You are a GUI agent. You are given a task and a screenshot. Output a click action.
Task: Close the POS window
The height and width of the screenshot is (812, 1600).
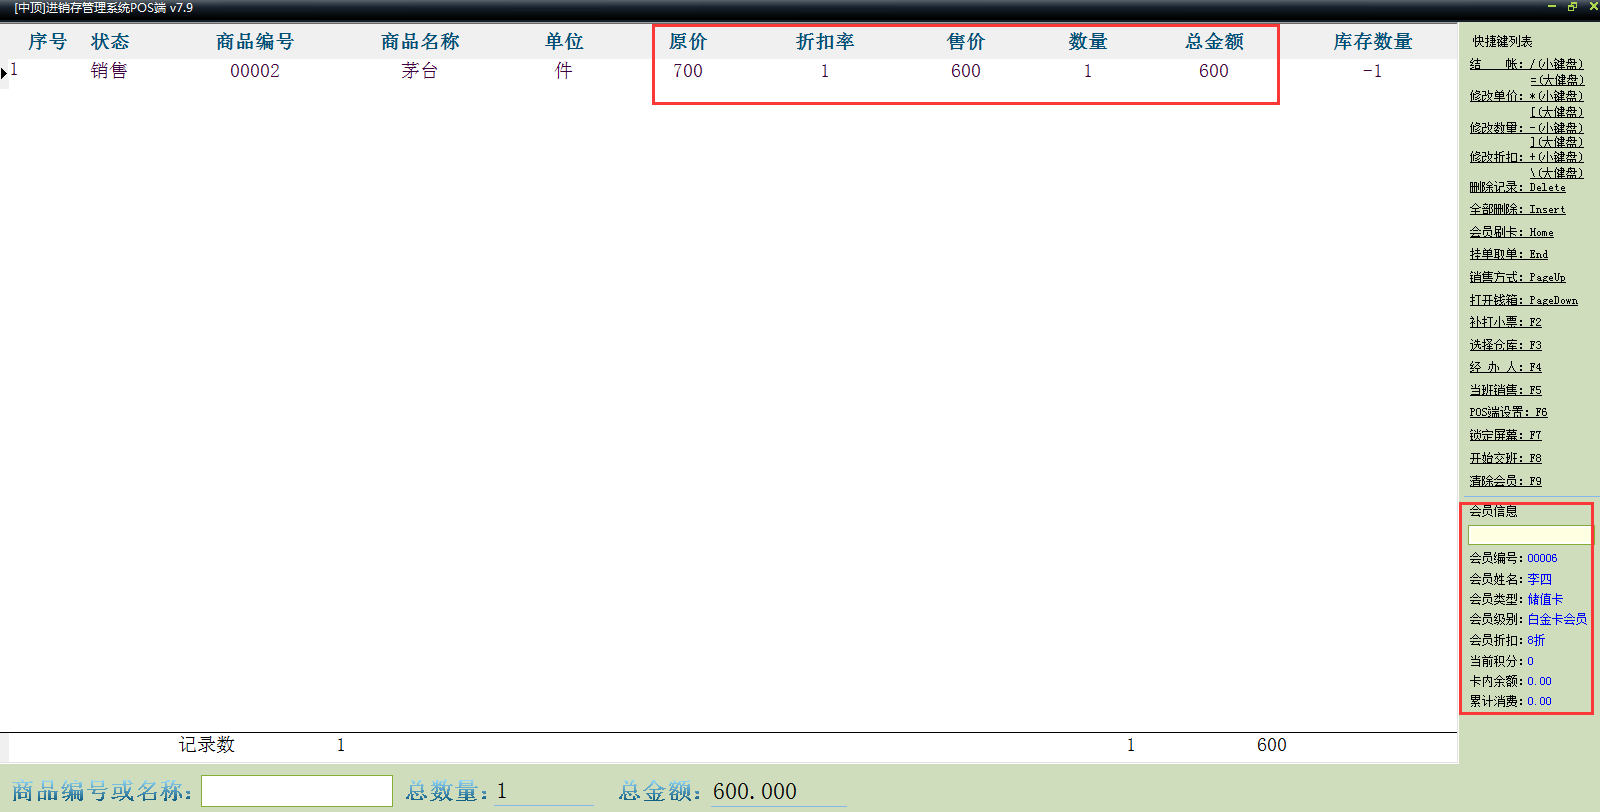1591,7
